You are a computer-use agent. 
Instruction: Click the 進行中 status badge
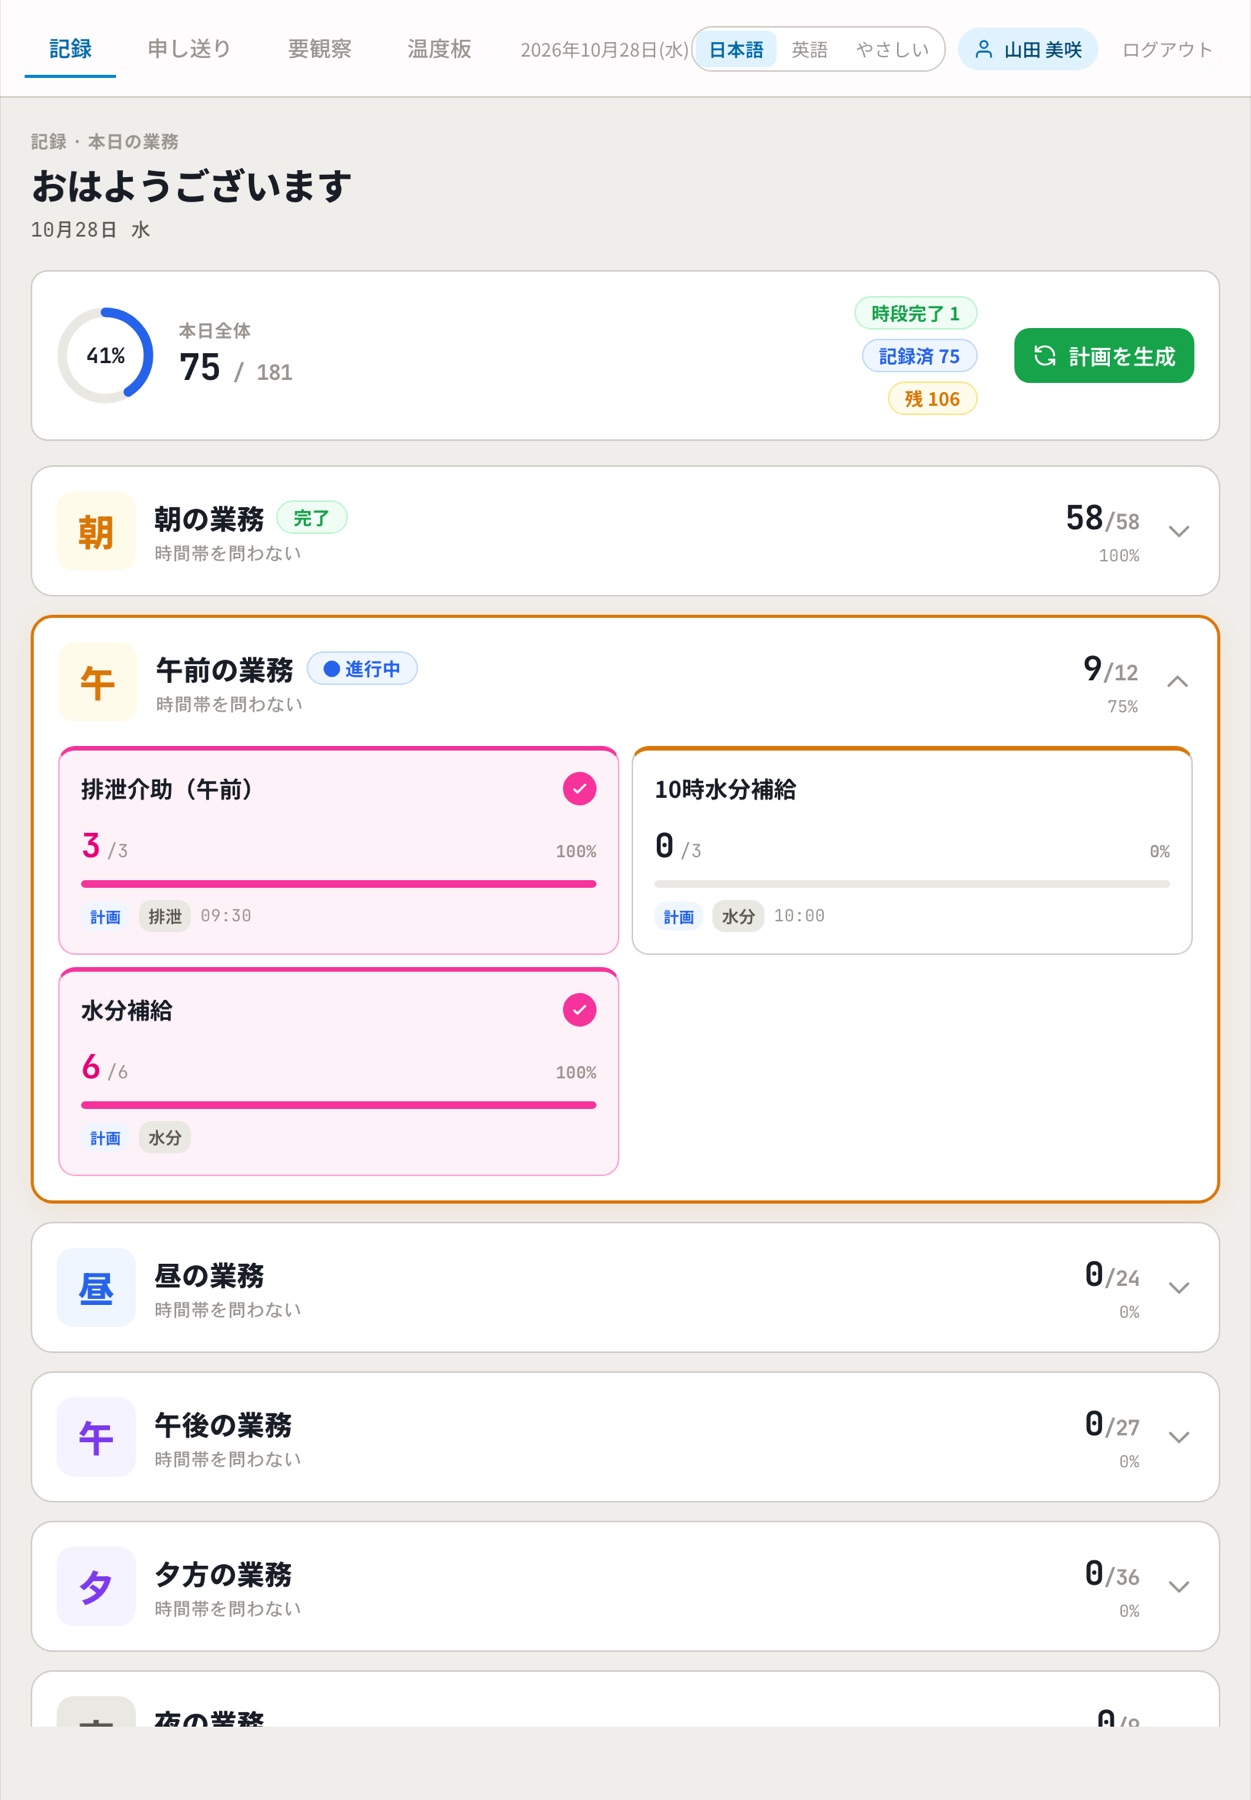tap(362, 669)
